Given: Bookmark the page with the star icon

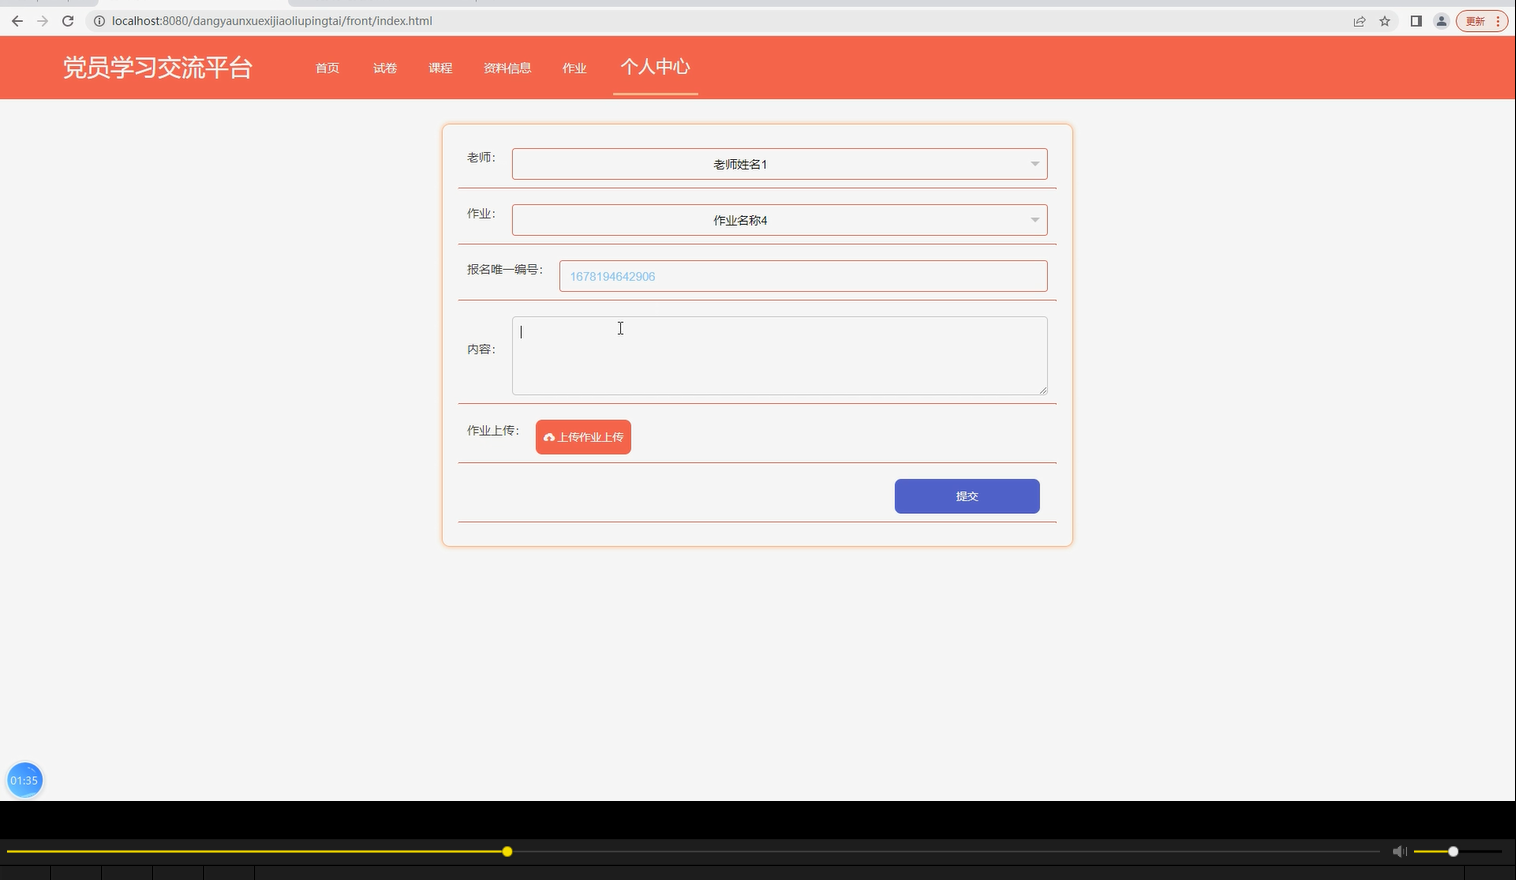Looking at the screenshot, I should pyautogui.click(x=1384, y=20).
